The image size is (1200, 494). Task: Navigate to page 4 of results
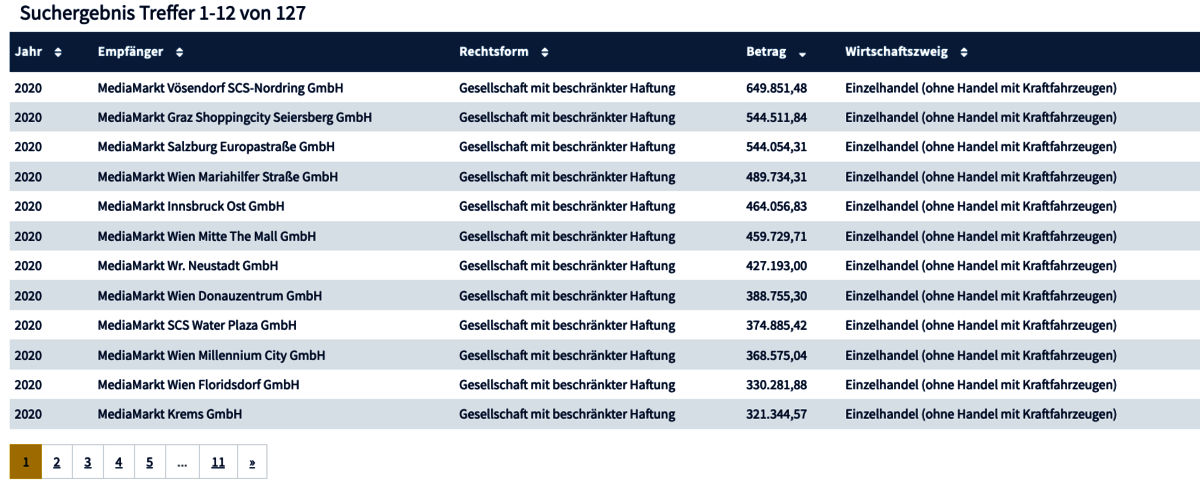tap(118, 462)
